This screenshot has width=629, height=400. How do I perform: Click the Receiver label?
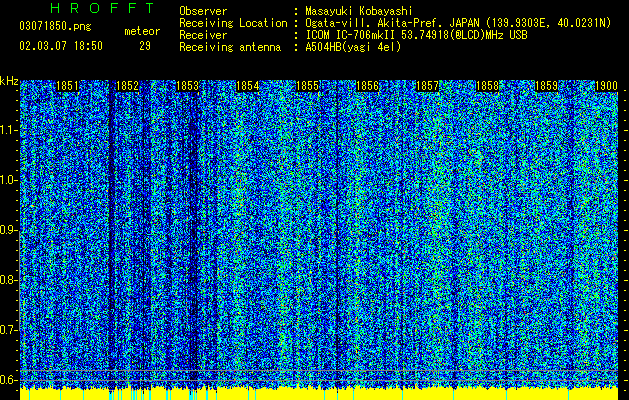pos(203,35)
